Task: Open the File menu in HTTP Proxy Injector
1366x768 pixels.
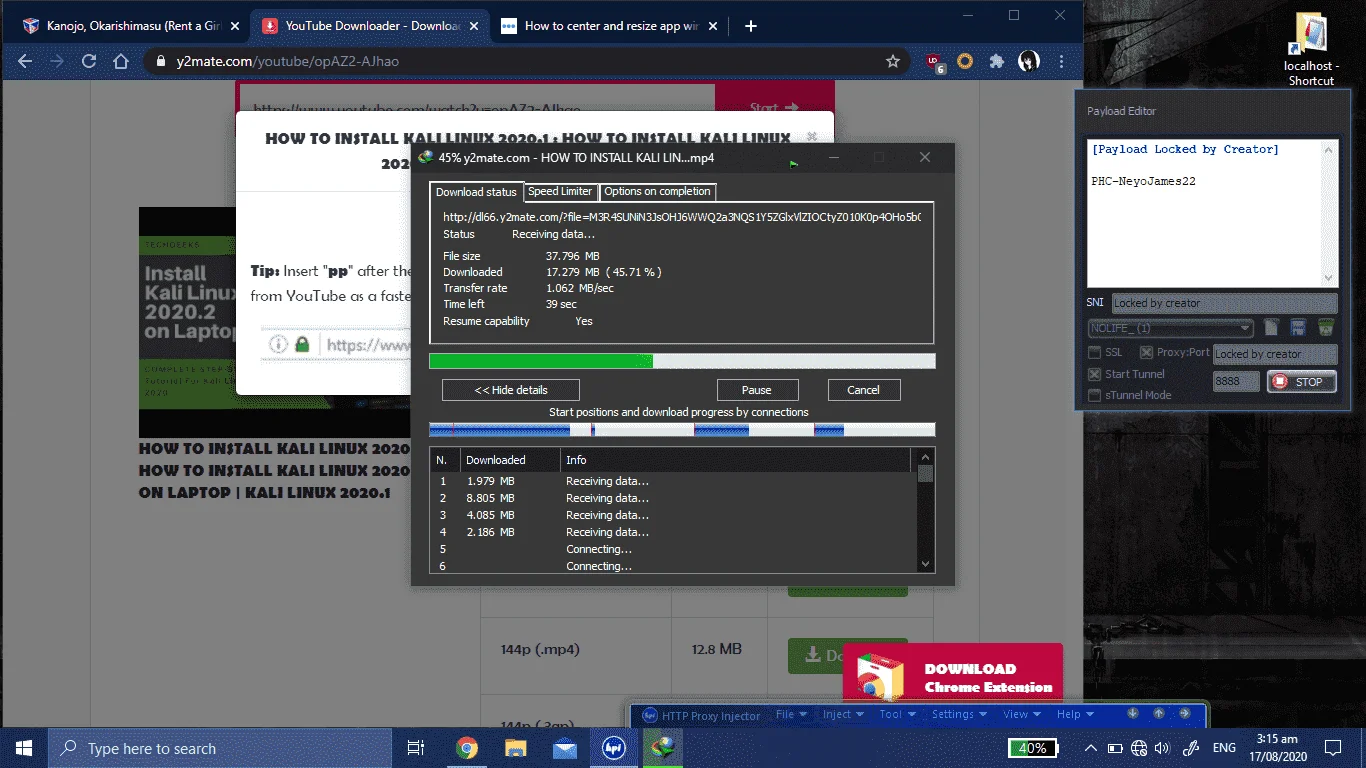Action: tap(790, 714)
